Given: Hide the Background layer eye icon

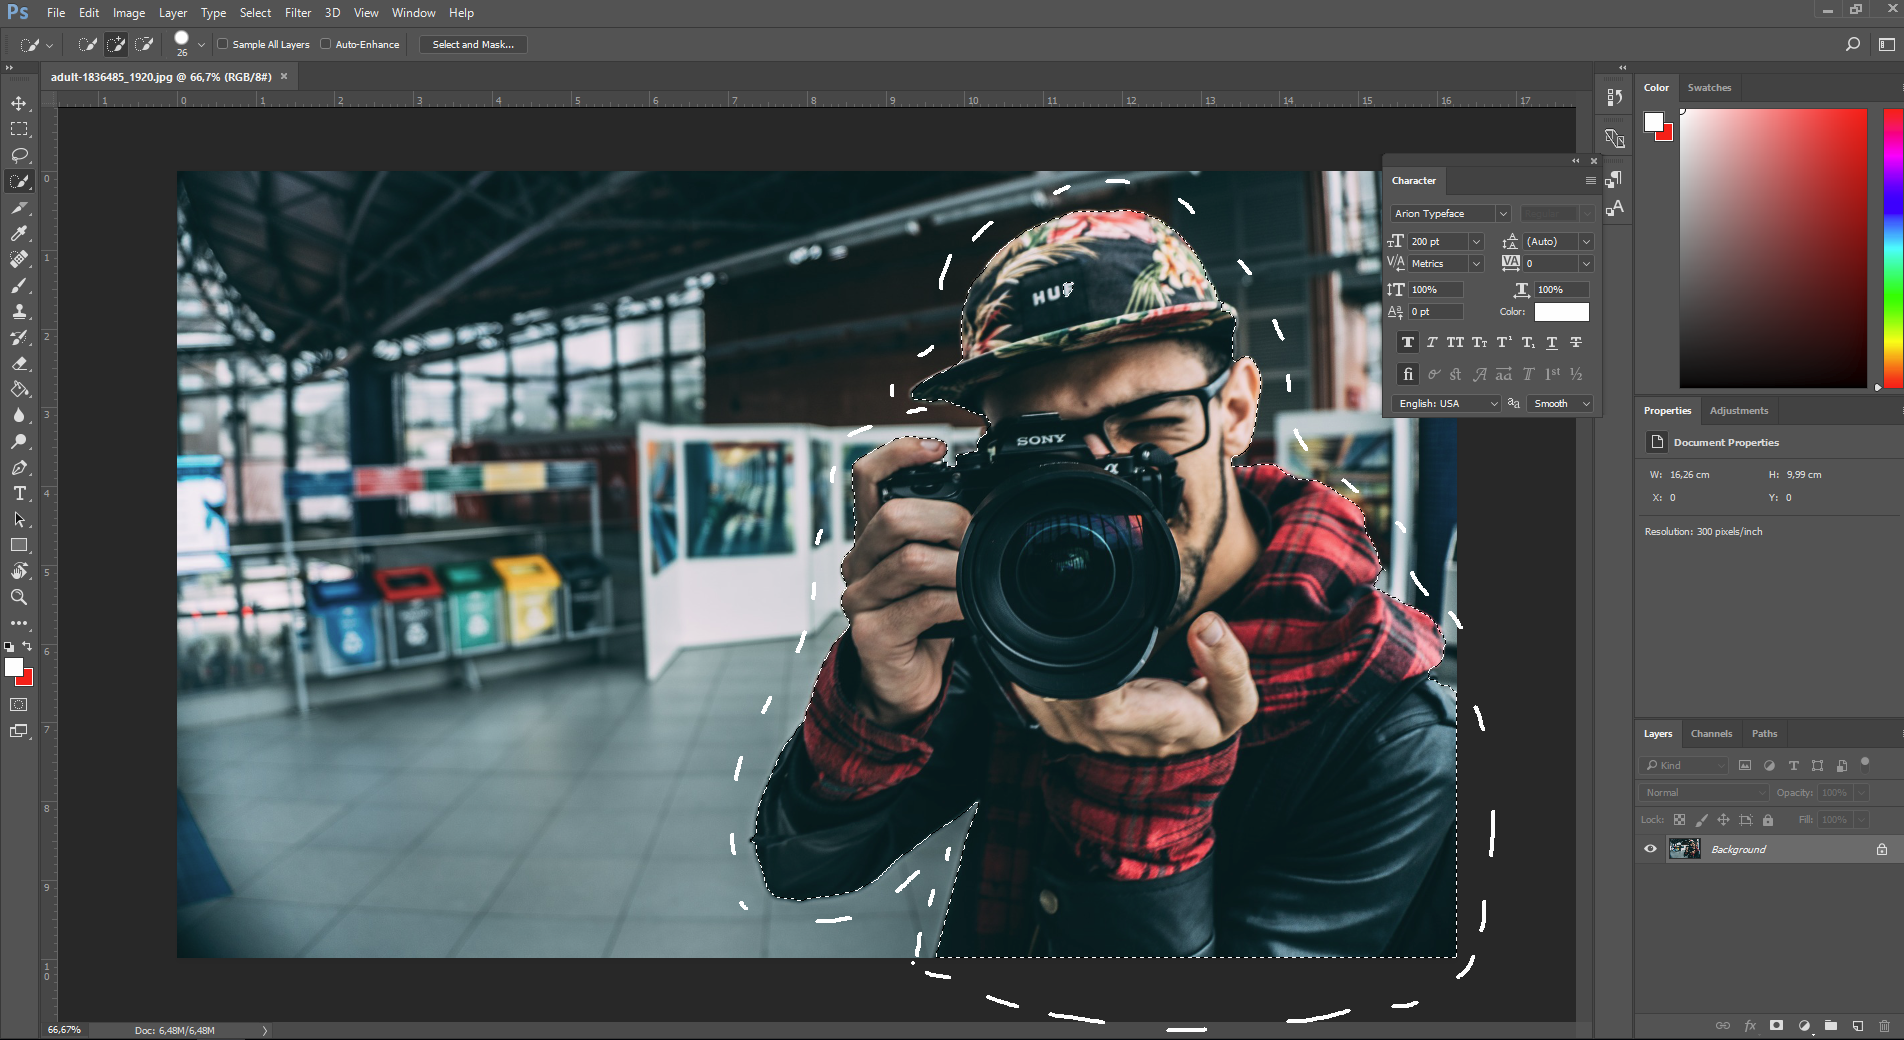Looking at the screenshot, I should pos(1650,849).
